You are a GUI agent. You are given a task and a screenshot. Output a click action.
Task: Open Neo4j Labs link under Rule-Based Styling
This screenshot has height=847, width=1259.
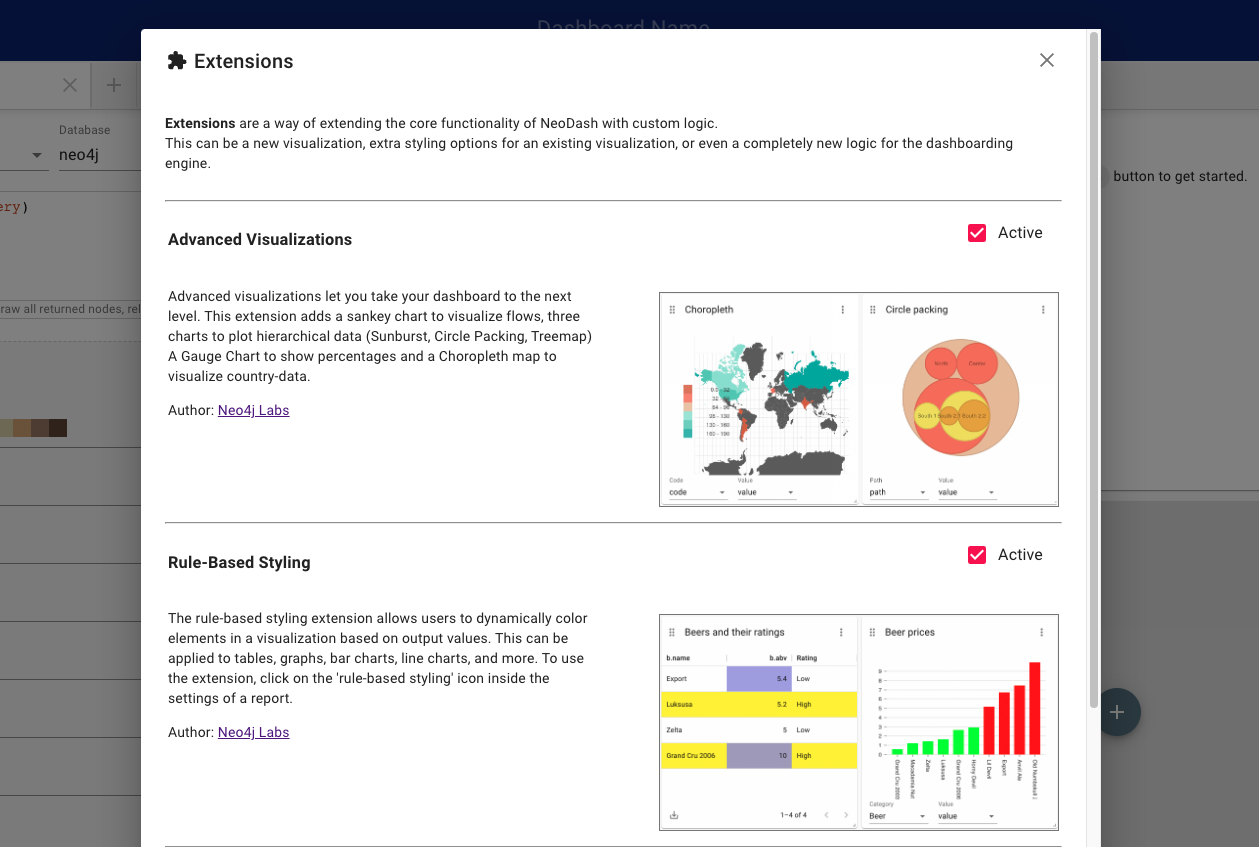(x=254, y=732)
